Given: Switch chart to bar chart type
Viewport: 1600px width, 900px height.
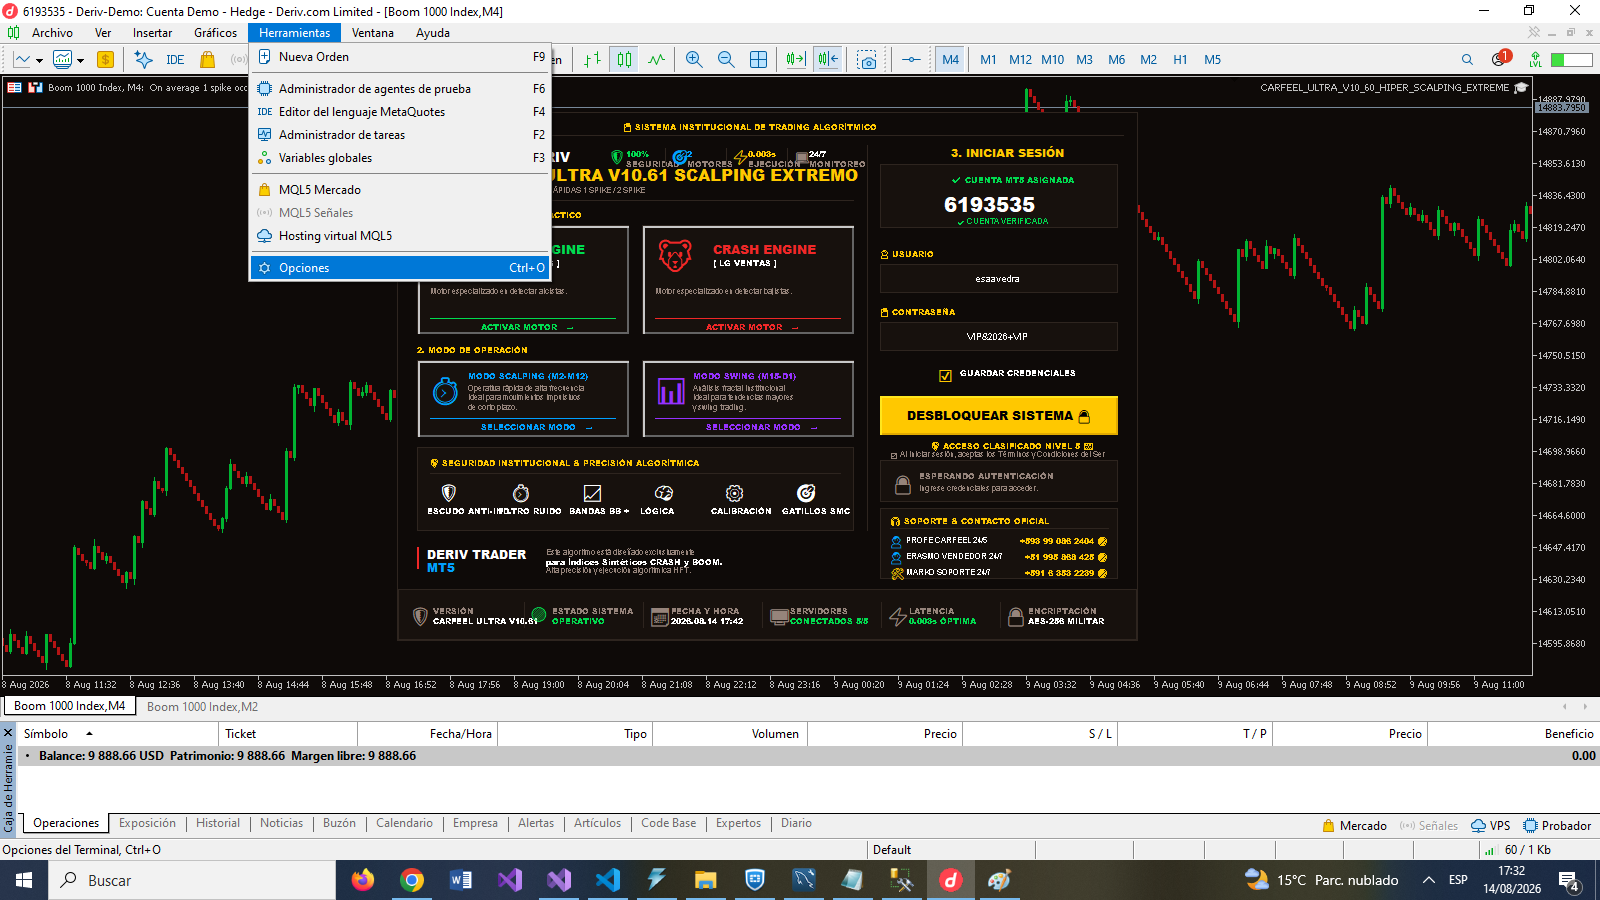Looking at the screenshot, I should click(592, 60).
